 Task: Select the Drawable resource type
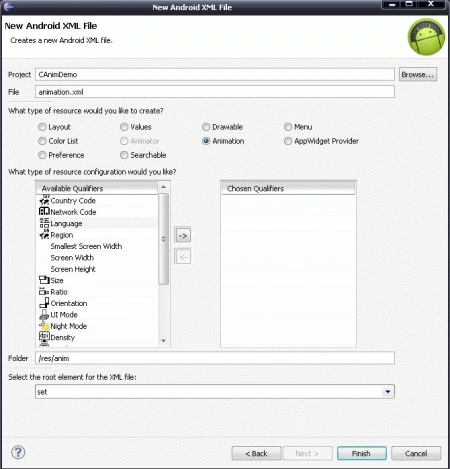point(206,127)
